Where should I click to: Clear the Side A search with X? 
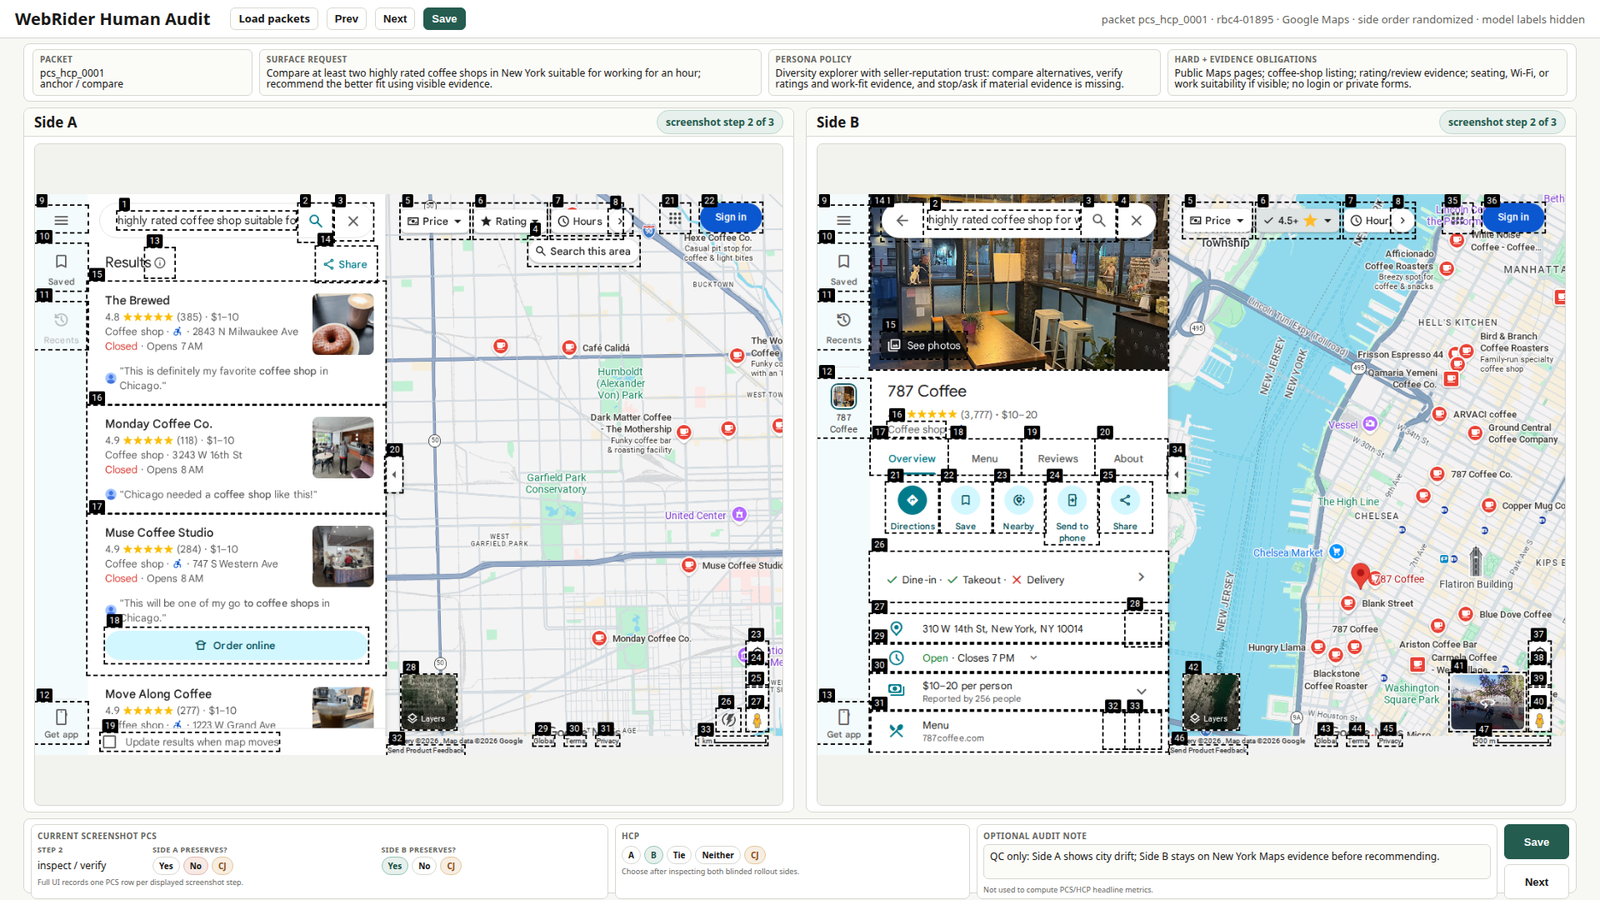(x=353, y=221)
